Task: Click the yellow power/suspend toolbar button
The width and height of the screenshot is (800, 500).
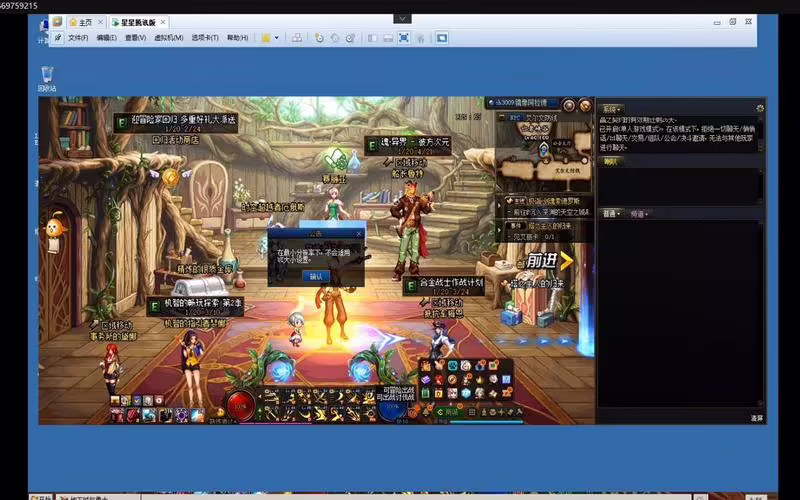Action: pyautogui.click(x=266, y=38)
